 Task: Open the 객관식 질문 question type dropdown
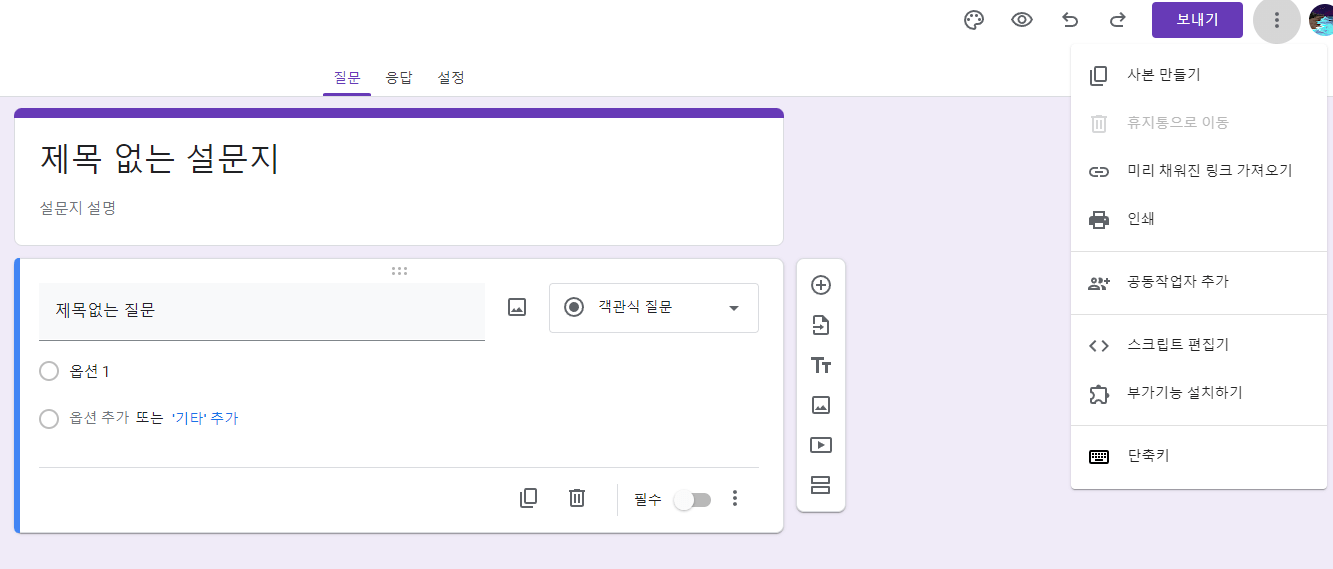click(x=654, y=307)
